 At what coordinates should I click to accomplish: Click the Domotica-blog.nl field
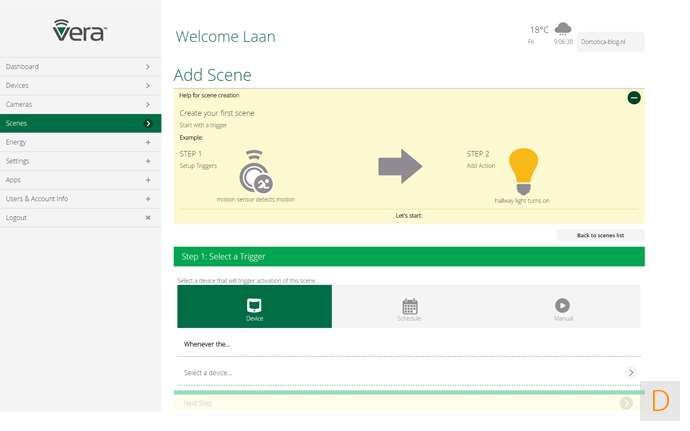click(x=610, y=42)
